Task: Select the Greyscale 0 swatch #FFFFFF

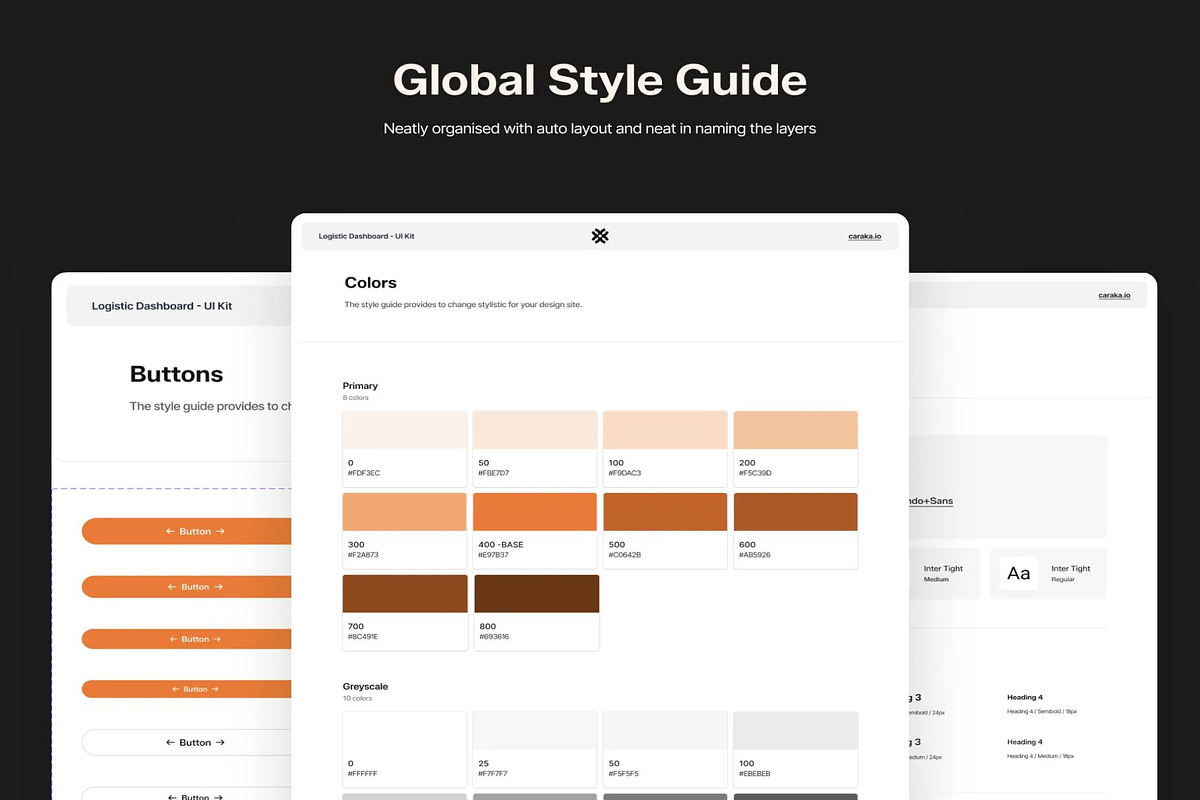Action: pos(405,748)
